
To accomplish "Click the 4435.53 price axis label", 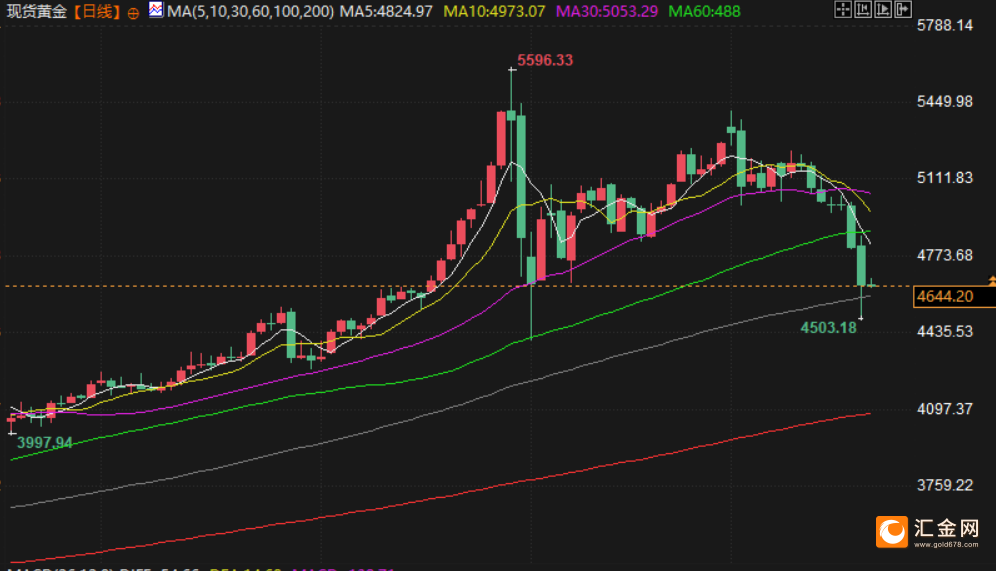I will [945, 332].
